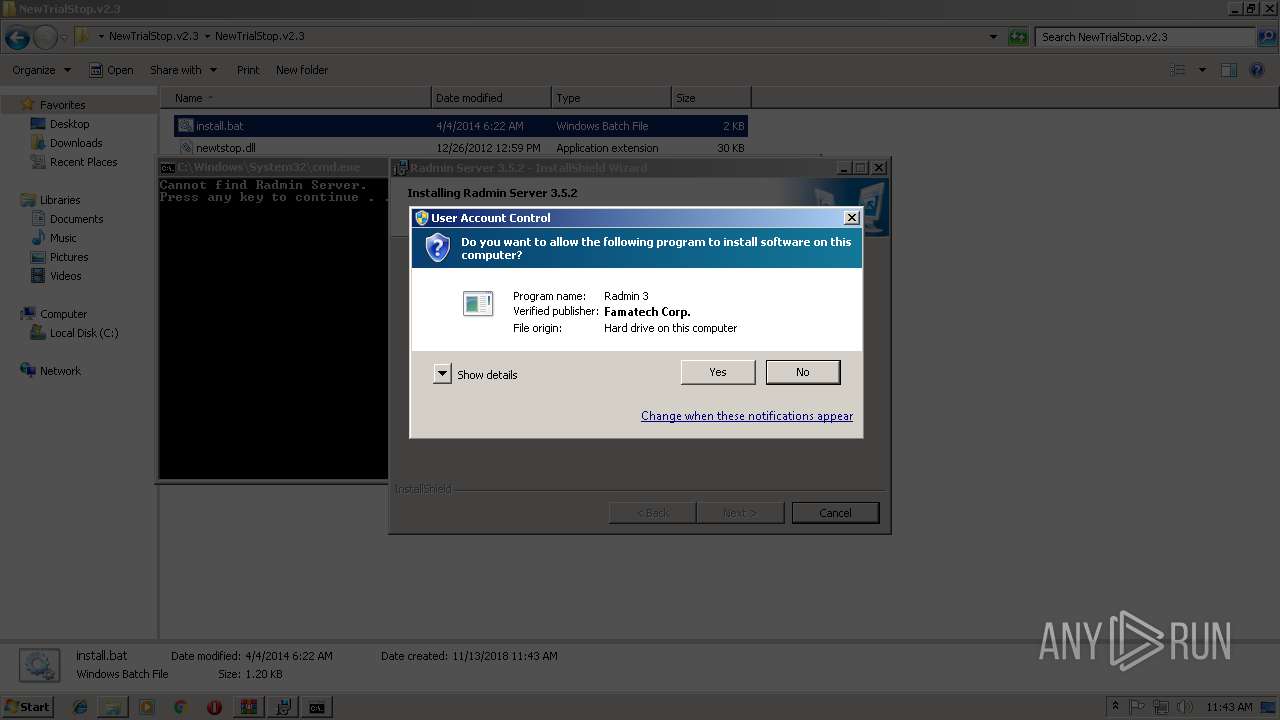Toggle the preview pane icon
The height and width of the screenshot is (720, 1280).
coord(1229,70)
